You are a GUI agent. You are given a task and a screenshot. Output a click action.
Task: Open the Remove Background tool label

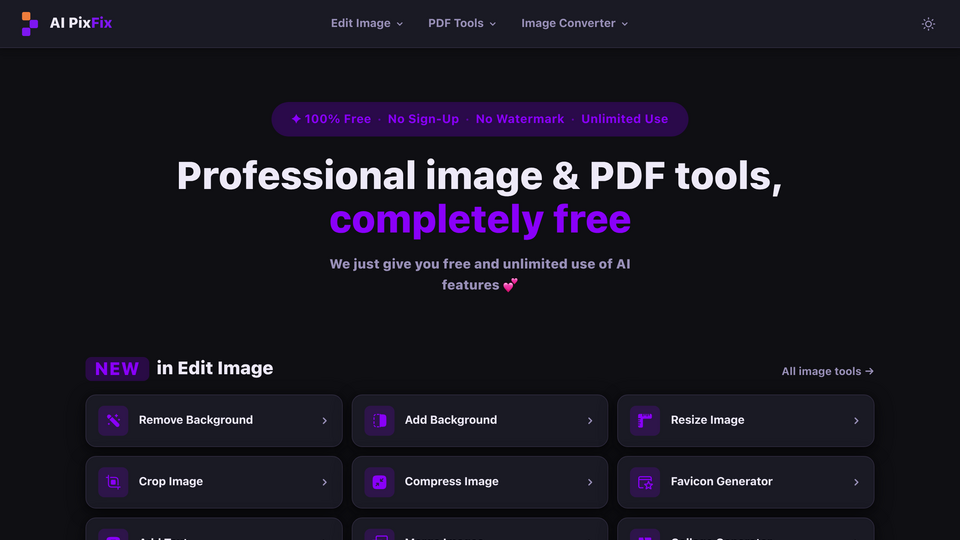point(196,420)
